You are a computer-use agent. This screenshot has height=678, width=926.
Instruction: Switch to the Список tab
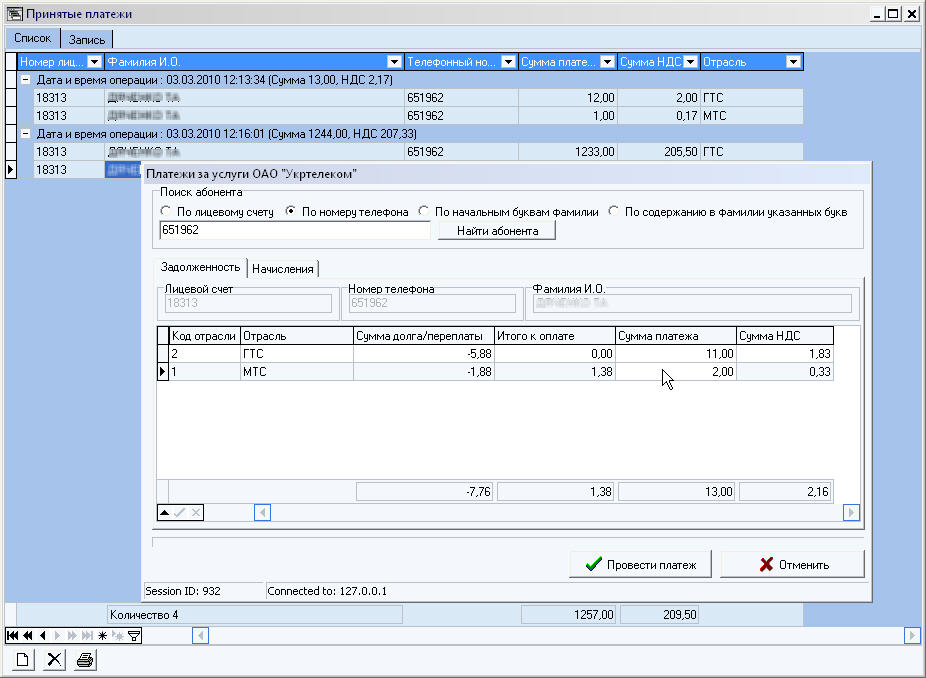pos(32,38)
